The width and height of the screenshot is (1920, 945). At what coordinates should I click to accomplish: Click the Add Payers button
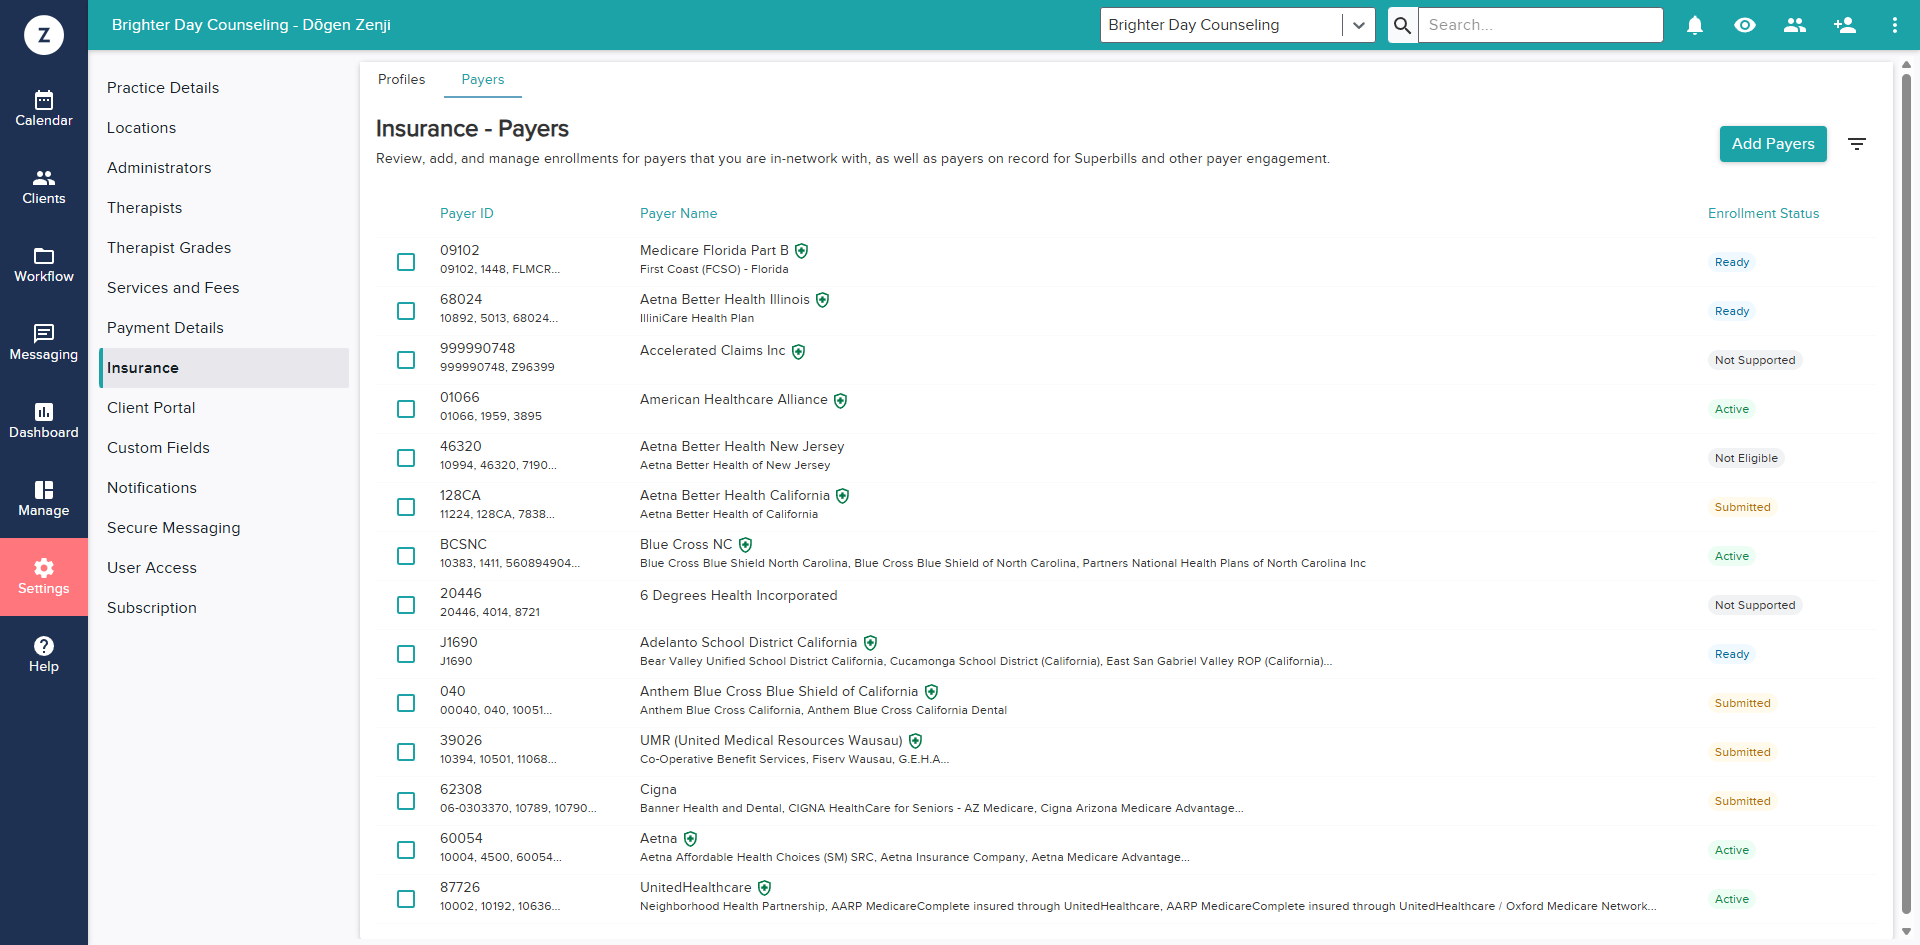1773,144
